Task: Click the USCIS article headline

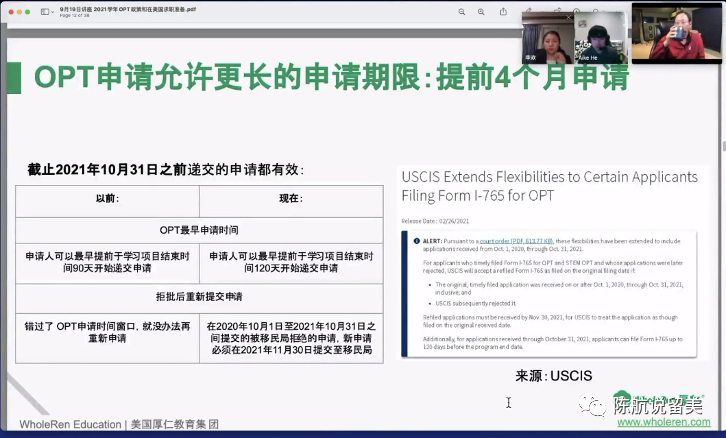Action: 549,185
